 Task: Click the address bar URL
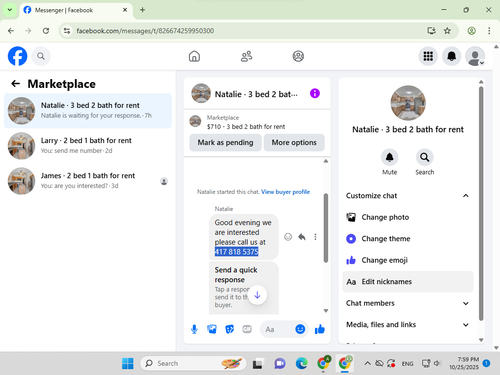click(x=145, y=31)
